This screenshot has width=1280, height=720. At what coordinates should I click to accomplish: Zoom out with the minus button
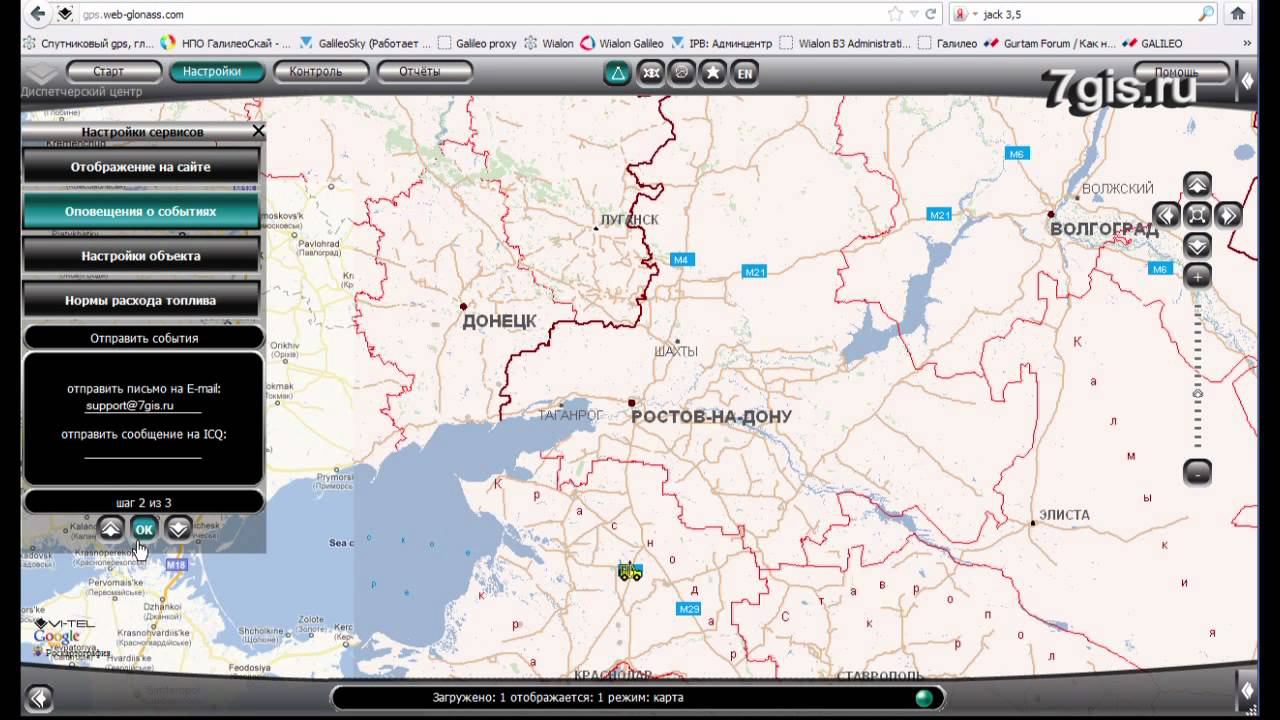[x=1197, y=473]
